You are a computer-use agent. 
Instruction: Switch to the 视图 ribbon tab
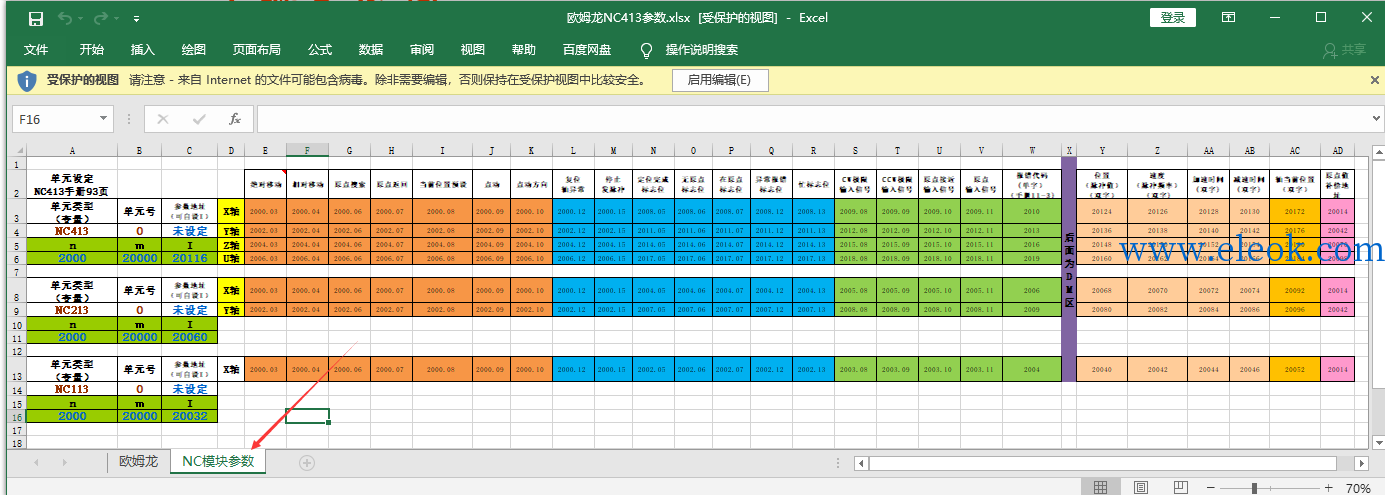(x=473, y=50)
